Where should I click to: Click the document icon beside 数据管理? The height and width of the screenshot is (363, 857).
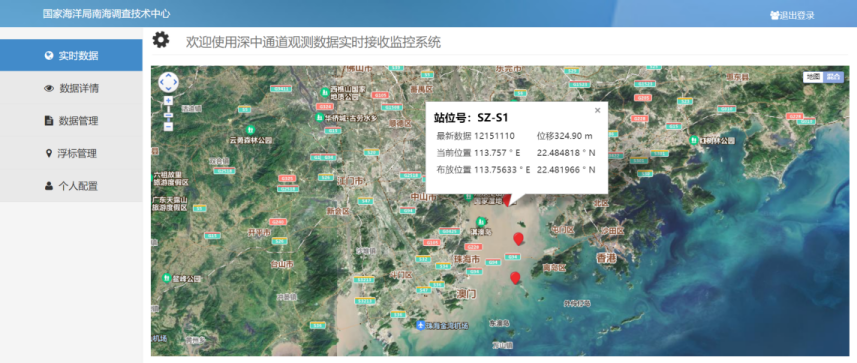point(49,121)
